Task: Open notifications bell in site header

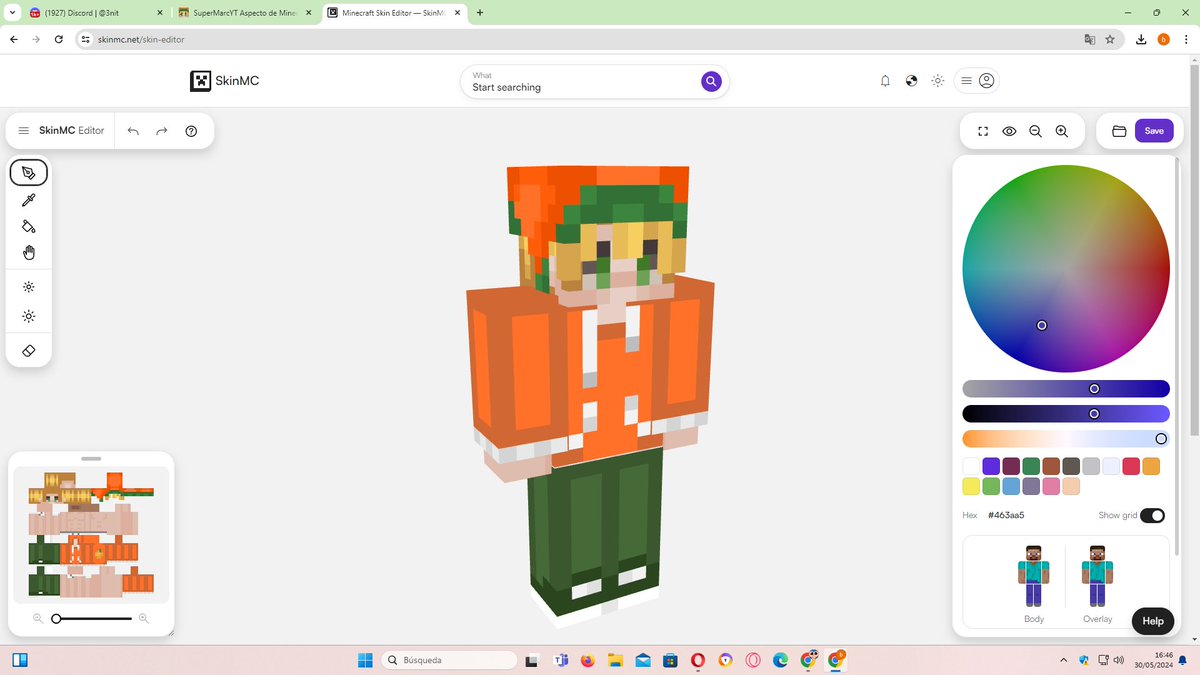Action: pos(885,81)
